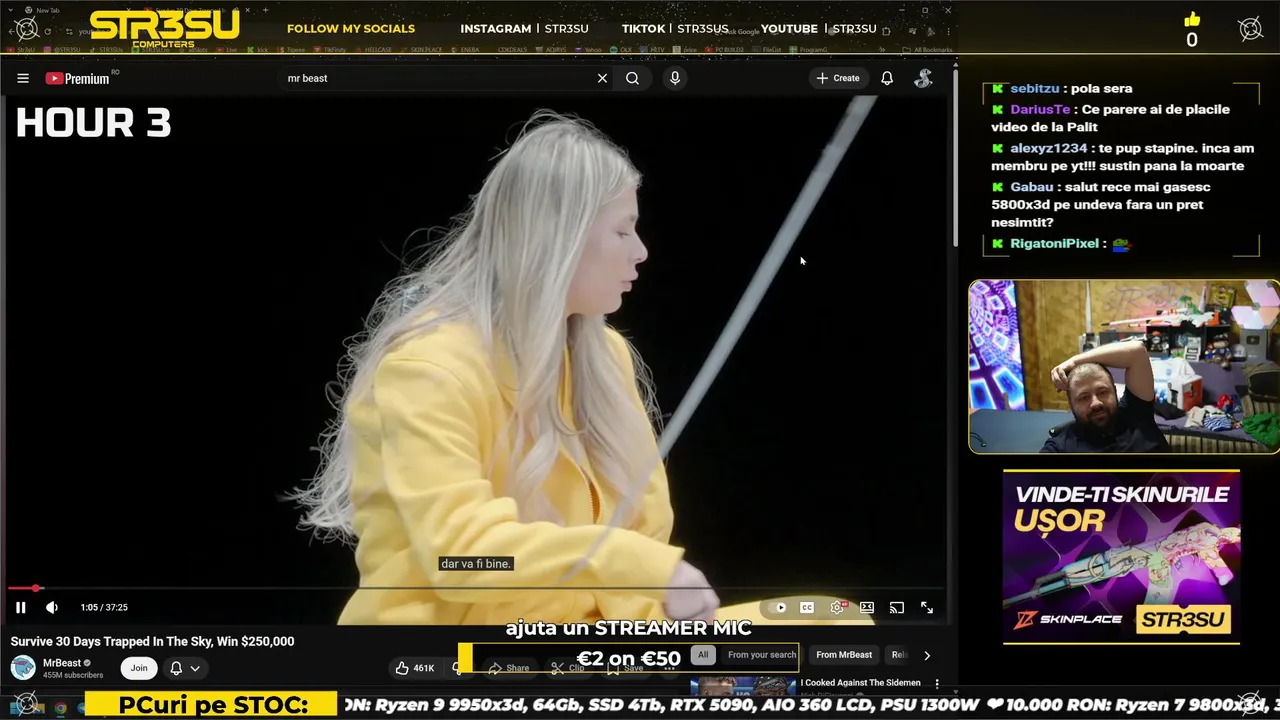Open the MrBeast channel avatar
The image size is (1280, 720).
(23, 667)
